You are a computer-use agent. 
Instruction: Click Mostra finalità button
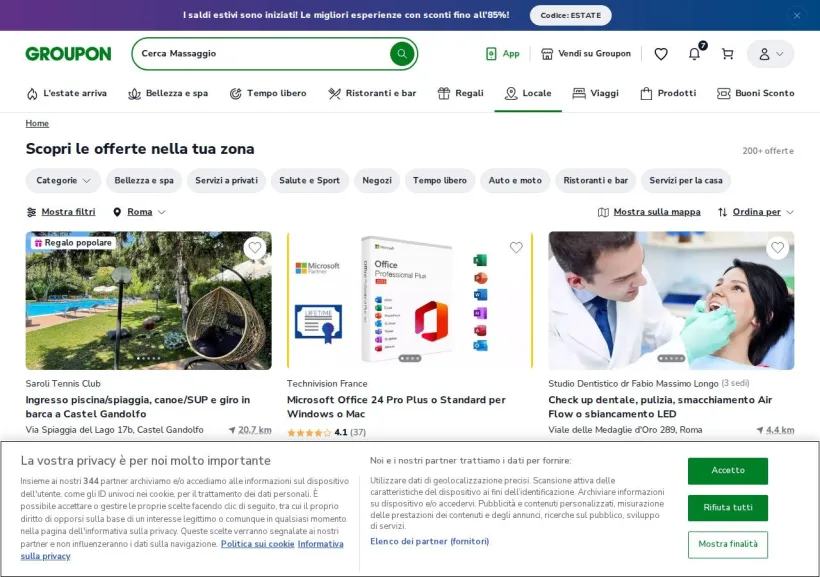click(728, 545)
